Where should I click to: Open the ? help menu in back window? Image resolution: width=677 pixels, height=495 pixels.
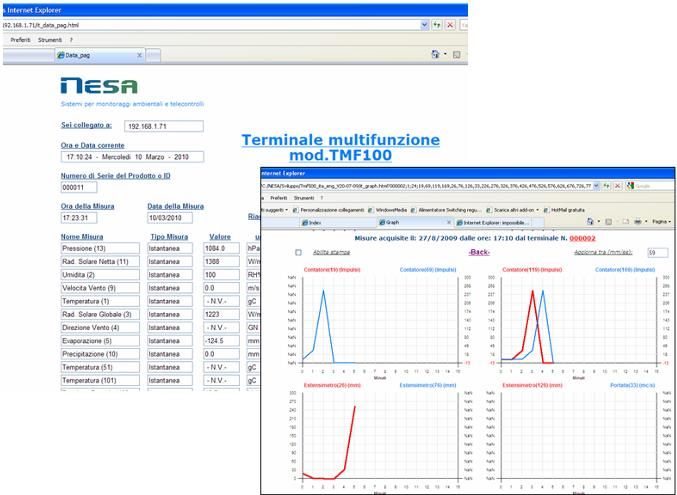[x=71, y=40]
